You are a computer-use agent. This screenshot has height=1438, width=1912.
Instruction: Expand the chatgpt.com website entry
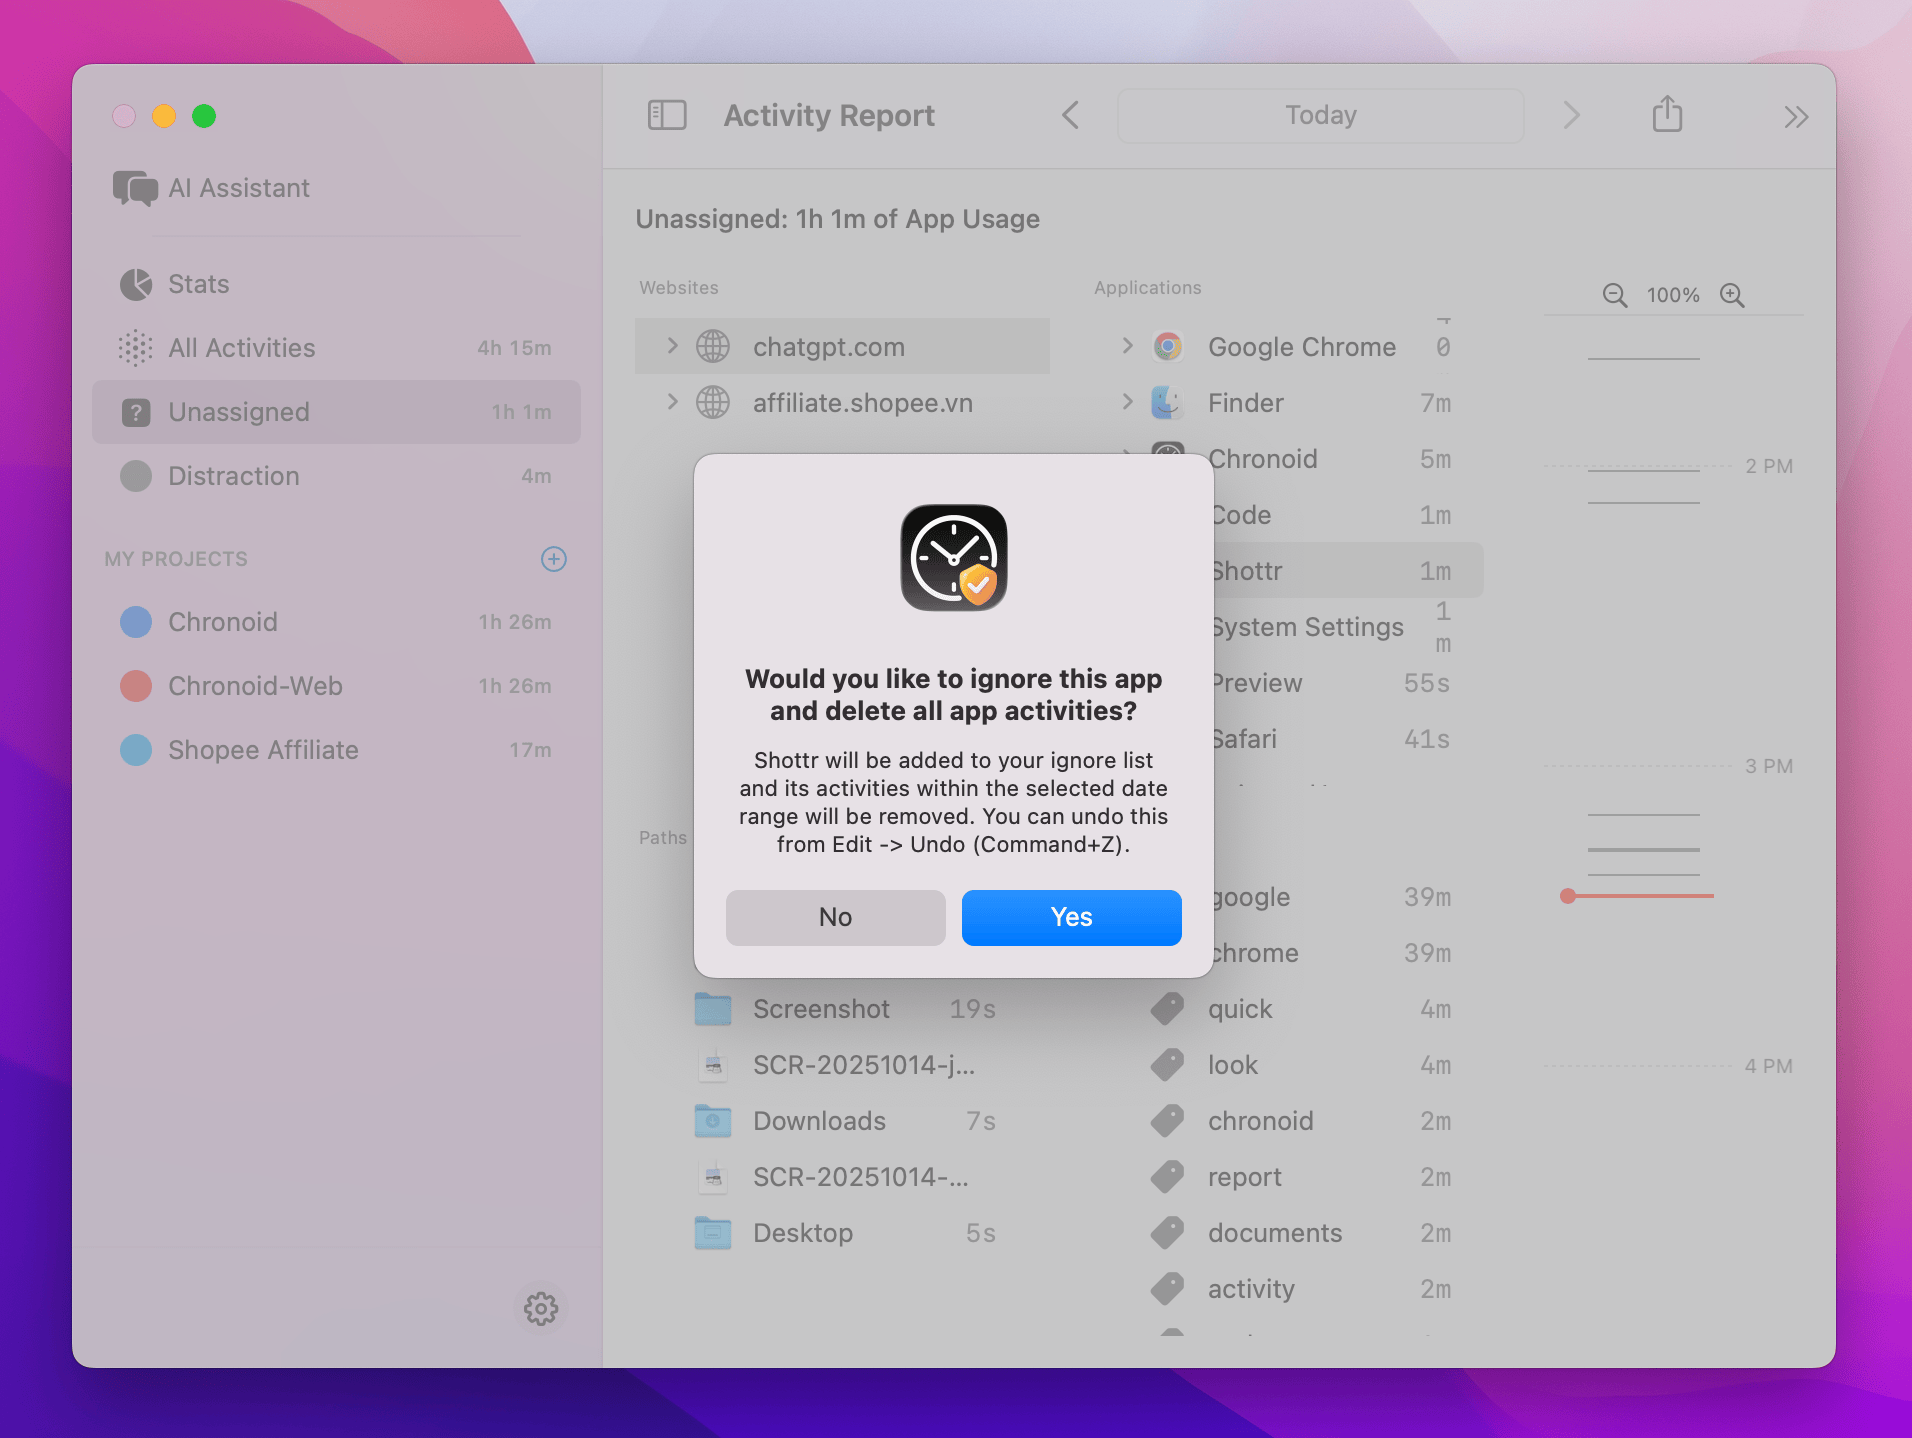[x=672, y=346]
